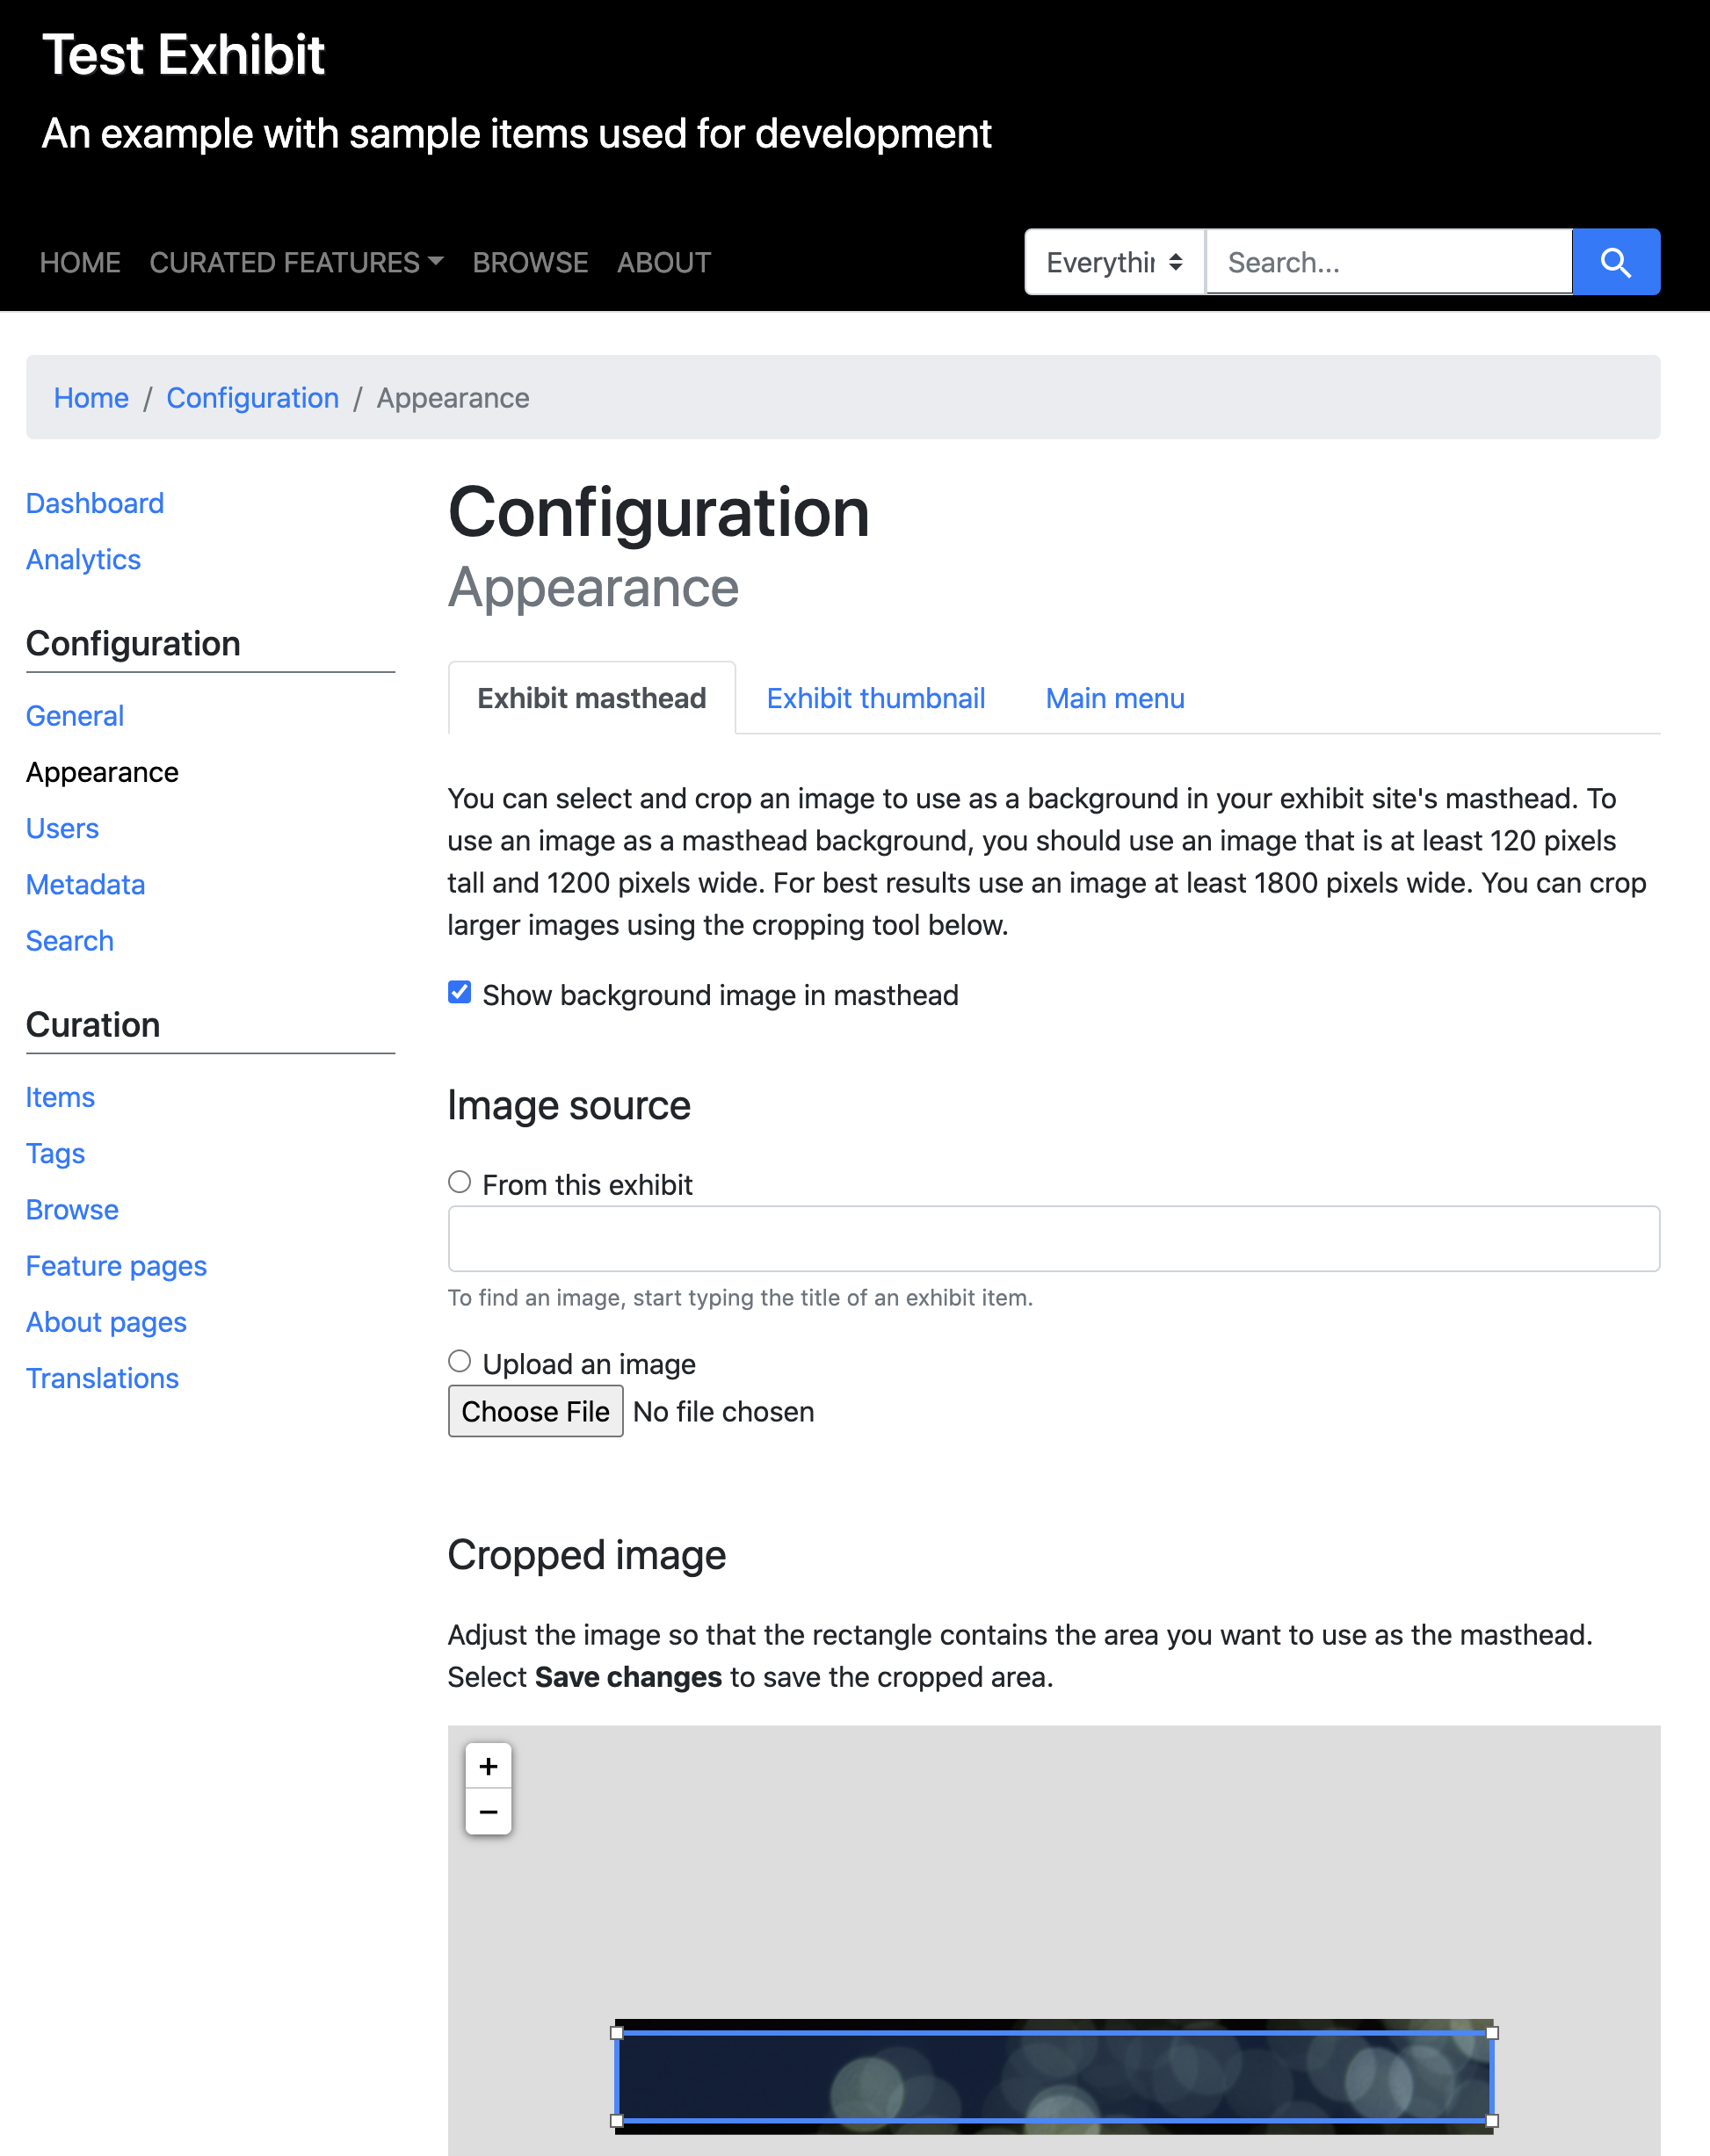Viewport: 1710px width, 2156px height.
Task: Select the Upload an image radio option
Action: tap(459, 1361)
